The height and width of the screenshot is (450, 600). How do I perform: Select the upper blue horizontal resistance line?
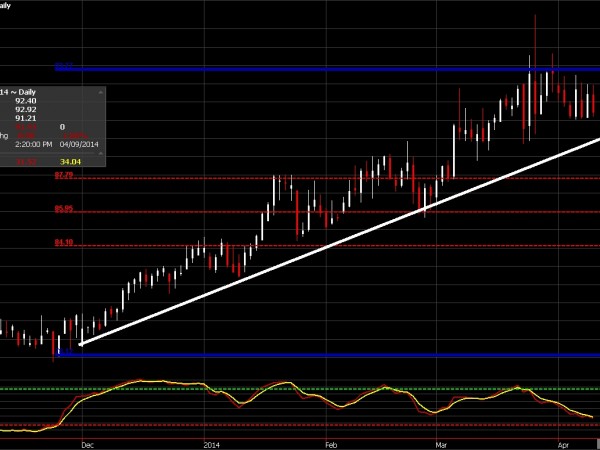click(328, 69)
